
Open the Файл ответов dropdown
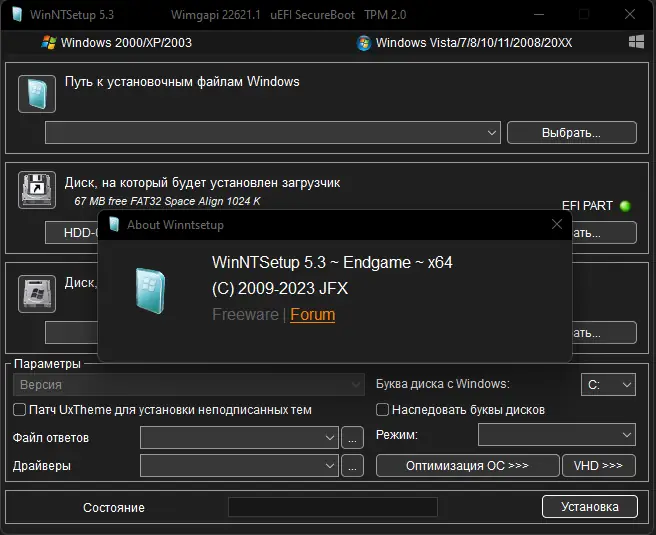[x=239, y=438]
